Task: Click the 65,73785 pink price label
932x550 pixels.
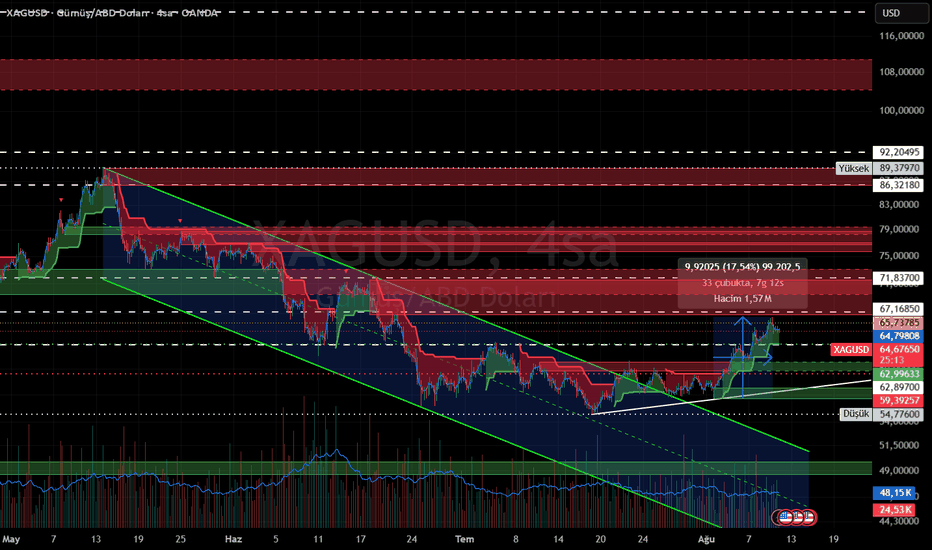Action: (899, 323)
